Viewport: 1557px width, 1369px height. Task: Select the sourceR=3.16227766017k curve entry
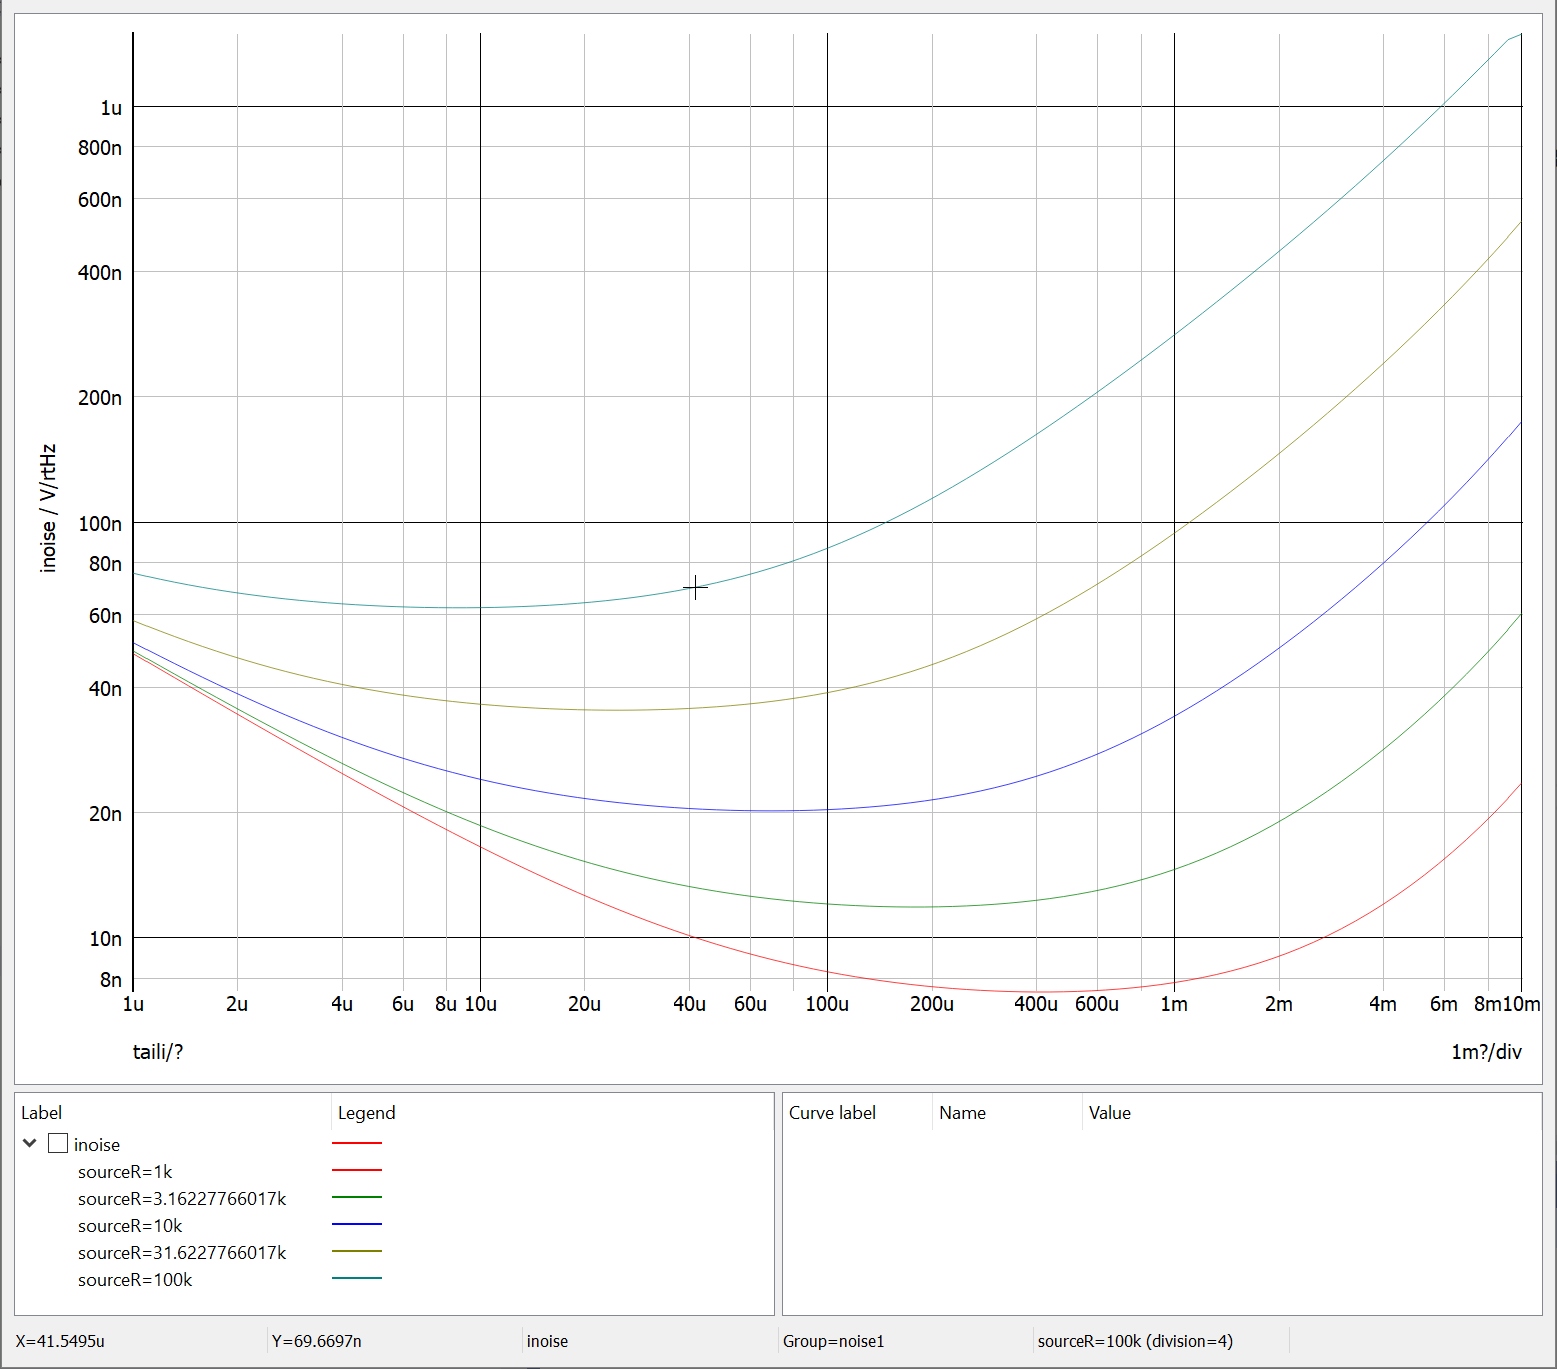pos(182,1199)
